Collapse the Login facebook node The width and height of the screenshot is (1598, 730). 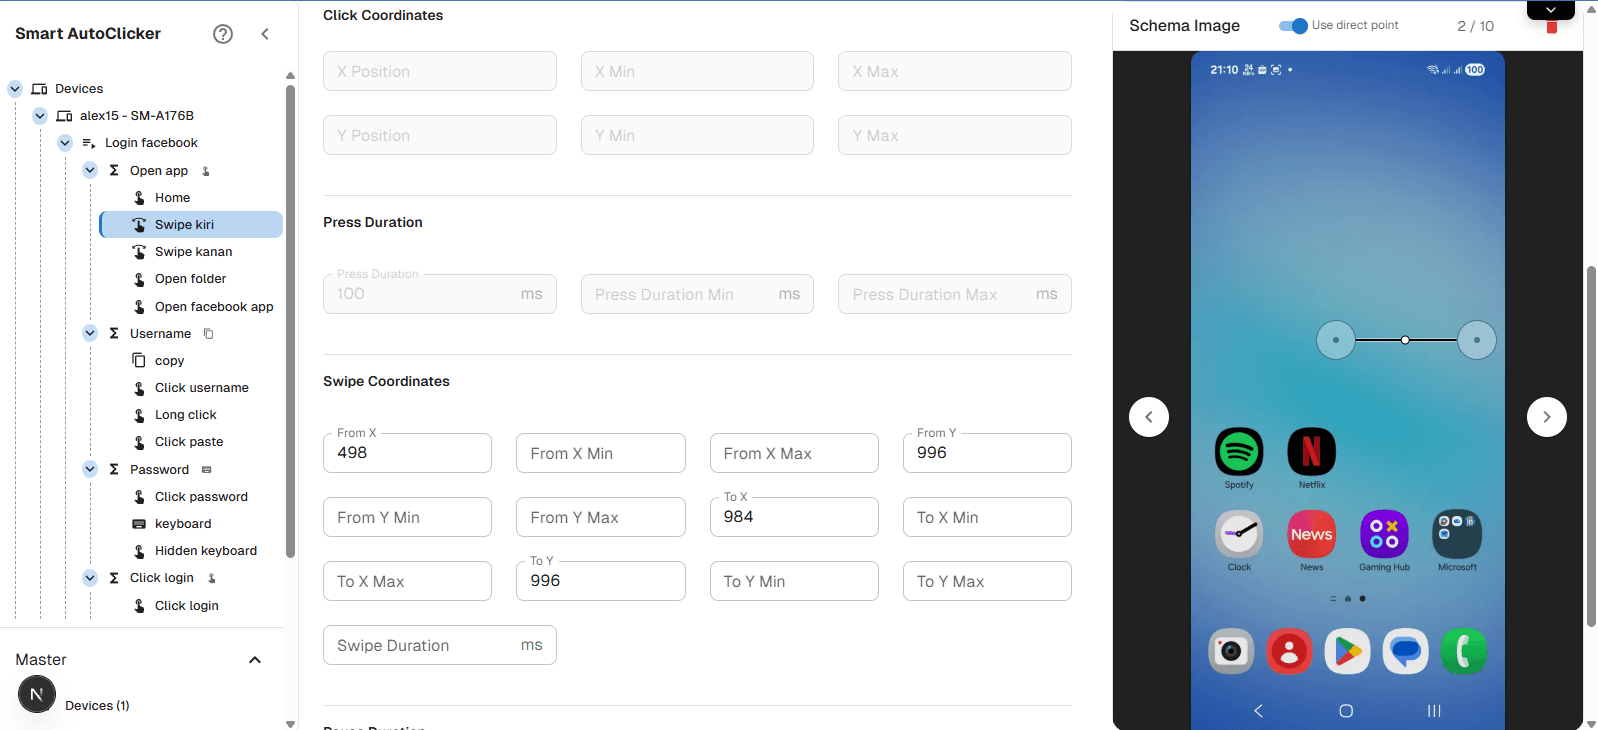point(65,143)
